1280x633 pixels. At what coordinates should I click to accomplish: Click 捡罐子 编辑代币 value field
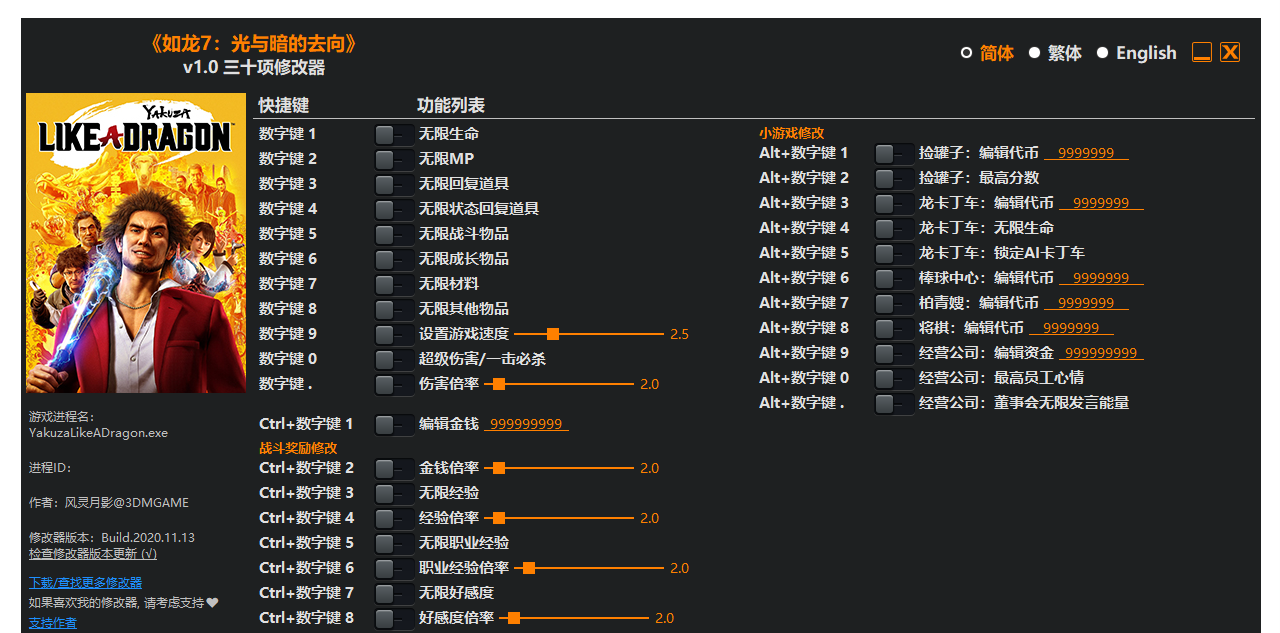pyautogui.click(x=1087, y=153)
